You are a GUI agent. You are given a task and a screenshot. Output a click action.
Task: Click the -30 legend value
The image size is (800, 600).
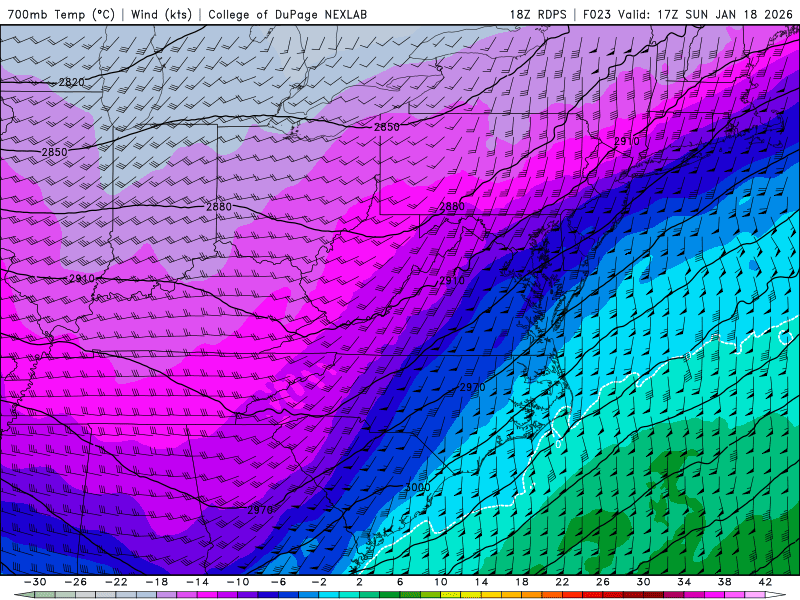(35, 582)
